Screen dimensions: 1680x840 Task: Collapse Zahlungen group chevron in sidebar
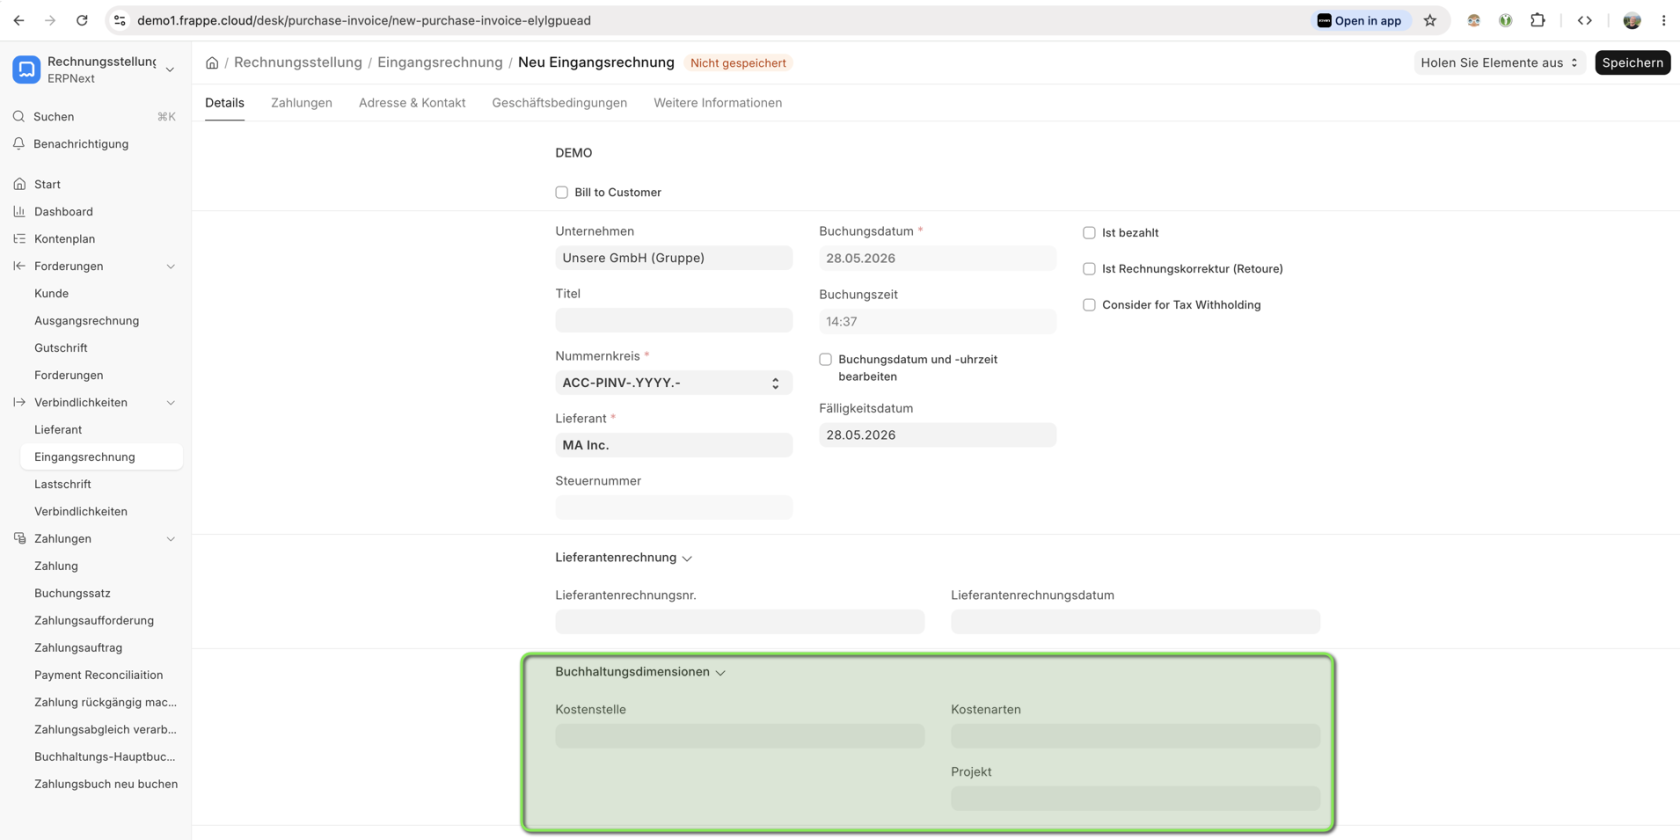click(x=170, y=538)
